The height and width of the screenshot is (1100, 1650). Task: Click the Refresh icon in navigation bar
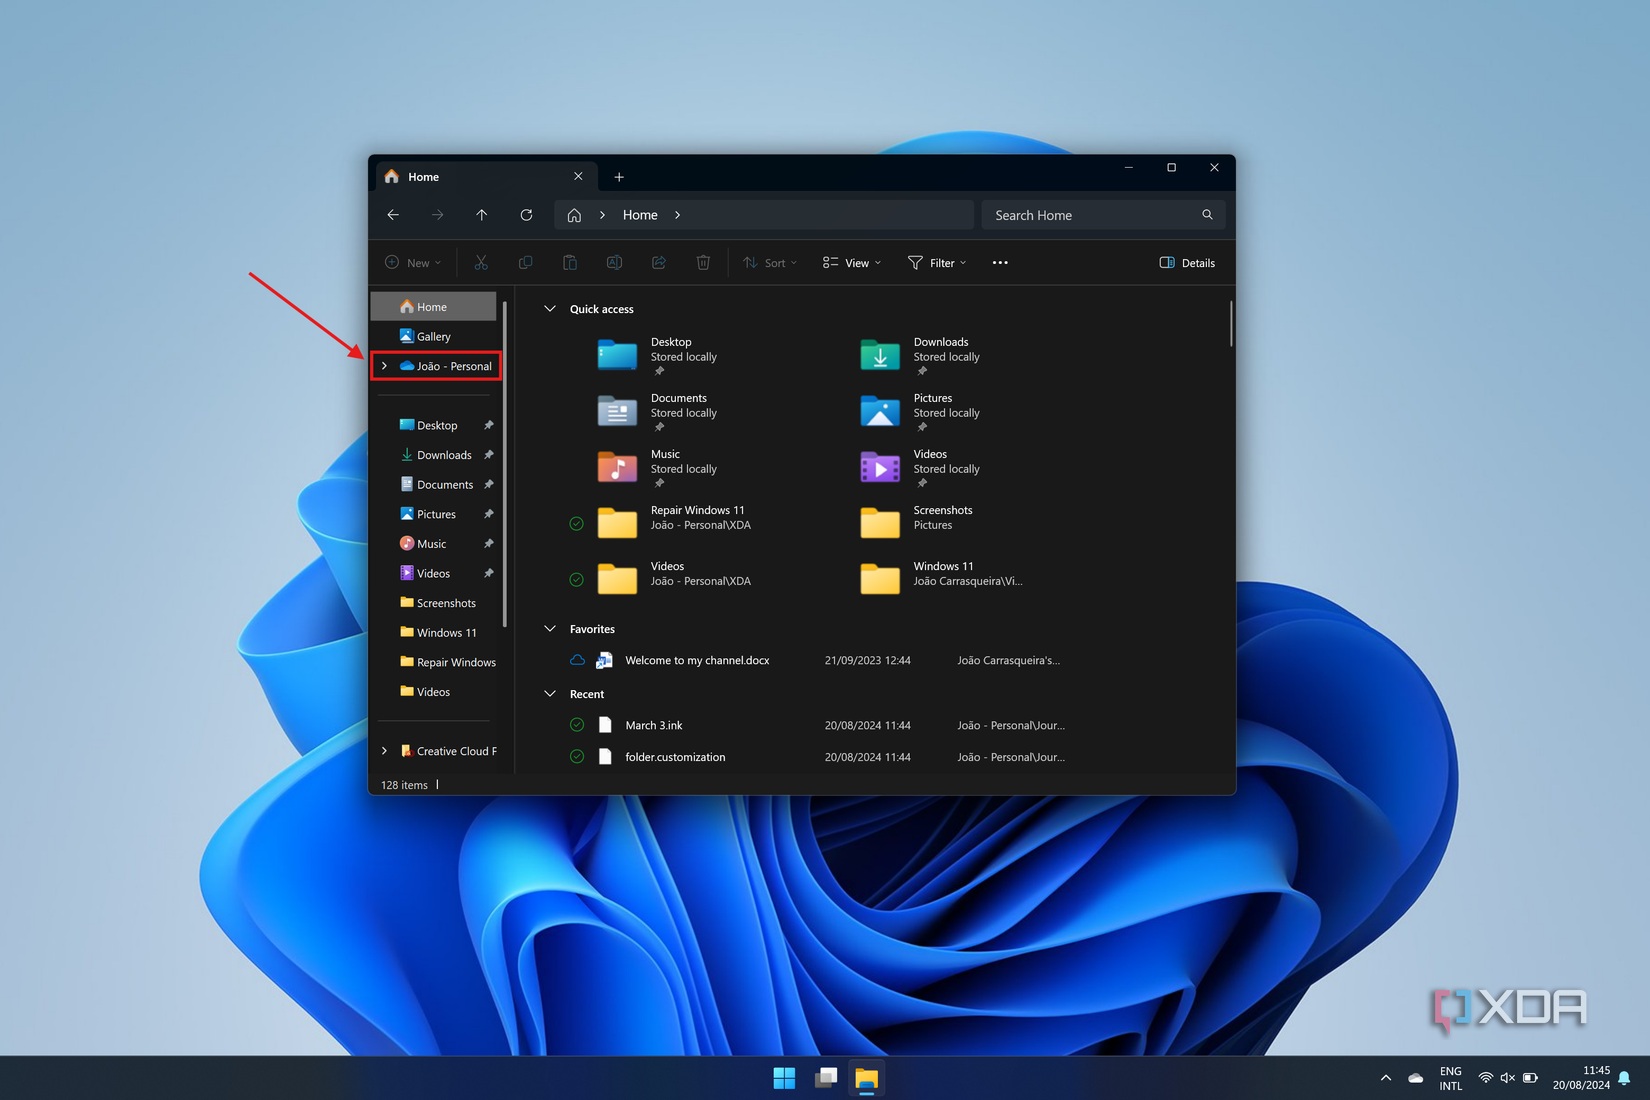click(526, 214)
